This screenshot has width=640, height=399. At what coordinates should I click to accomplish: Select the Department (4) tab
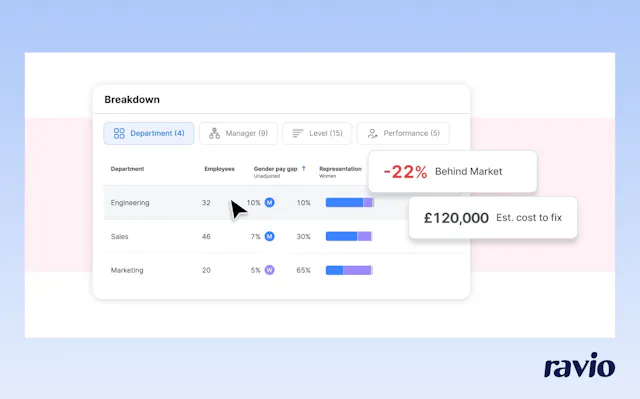pos(149,133)
